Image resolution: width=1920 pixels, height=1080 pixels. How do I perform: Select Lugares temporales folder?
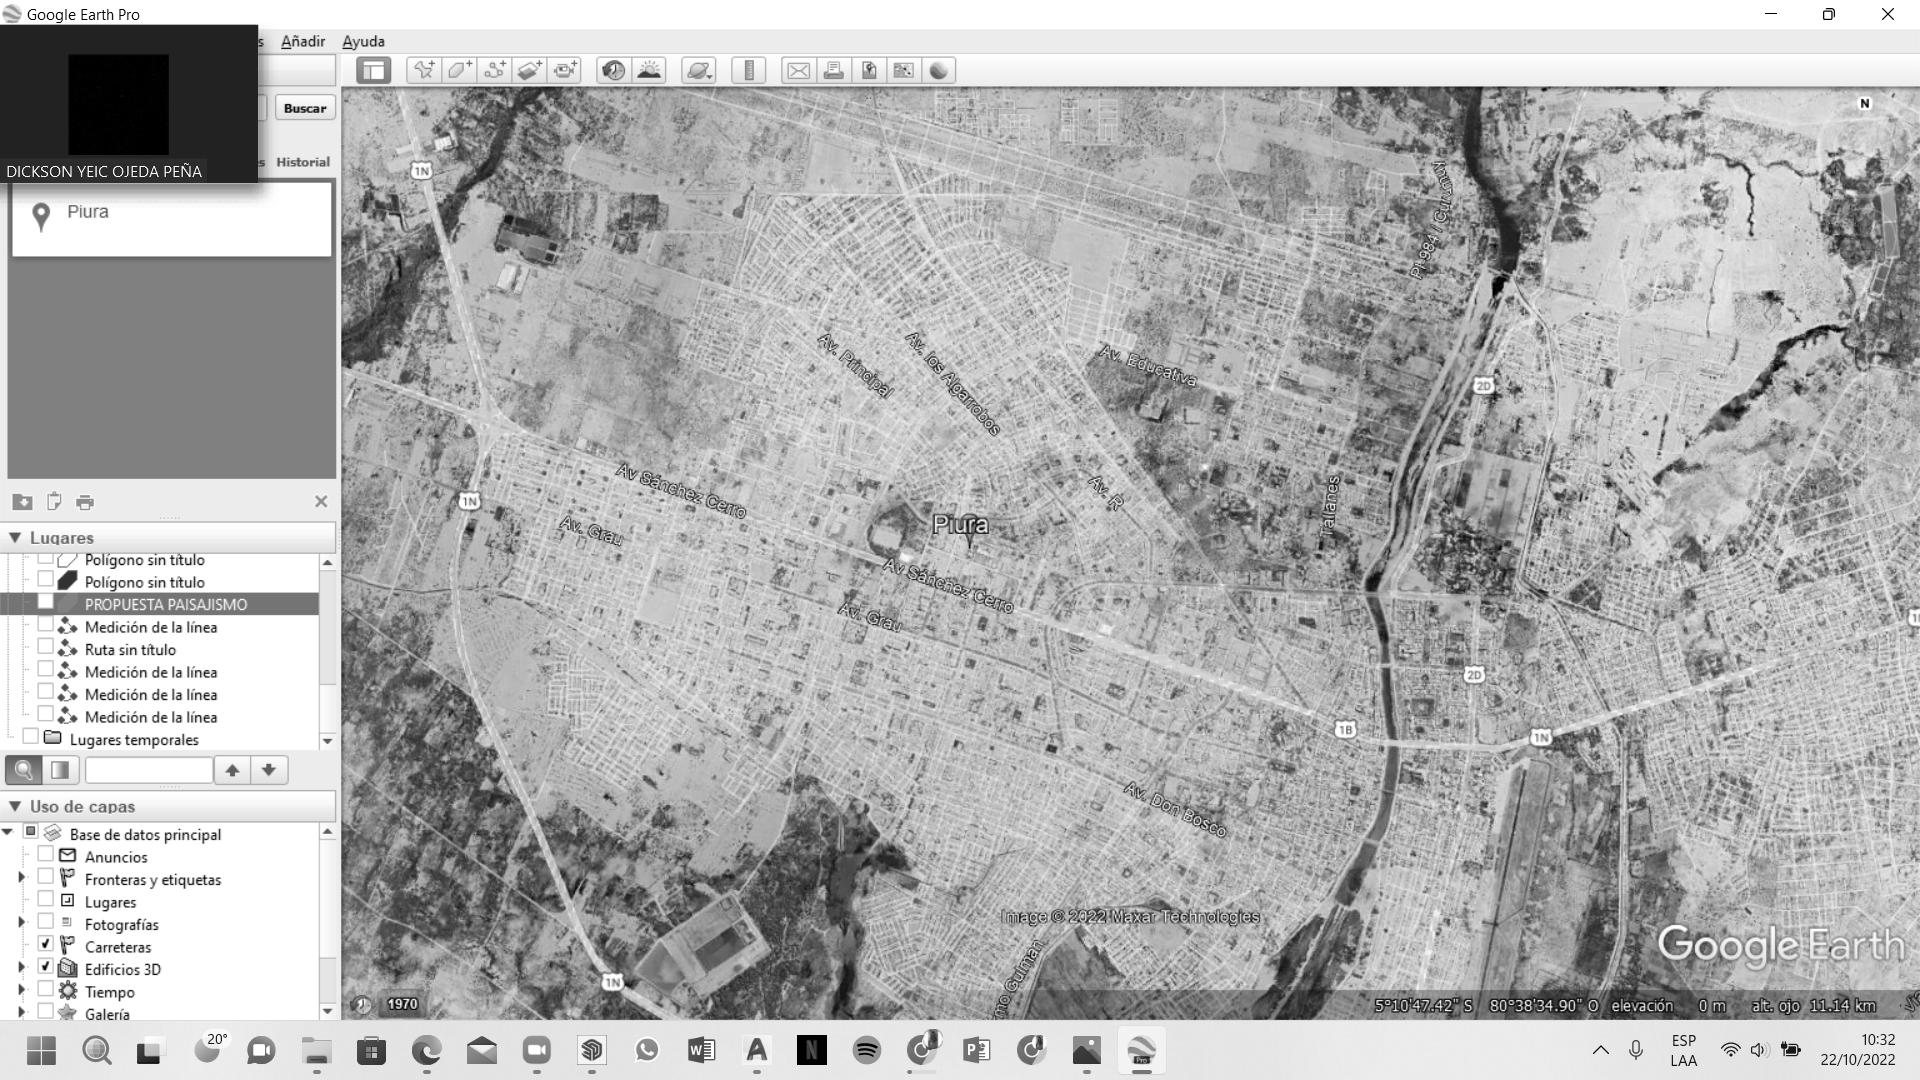tap(134, 740)
